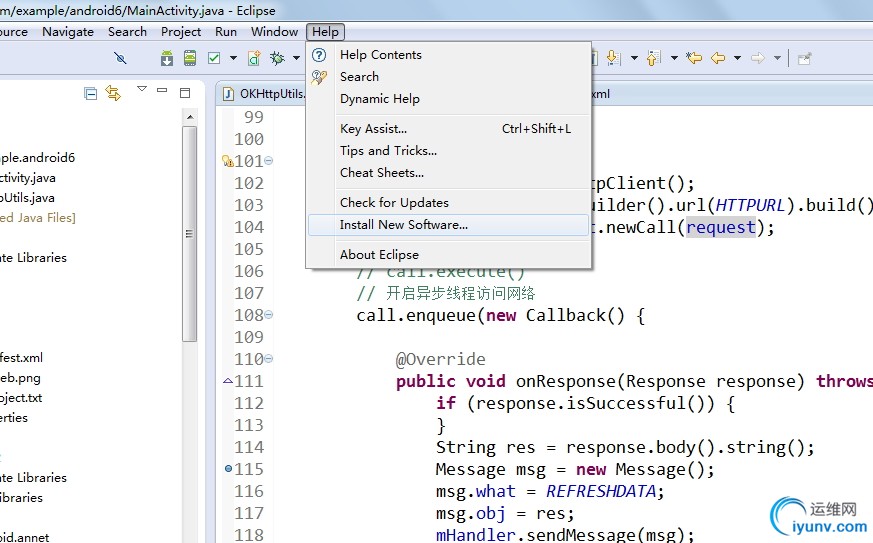Select the ple.android6 package in explorer
The width and height of the screenshot is (873, 543).
(x=37, y=158)
